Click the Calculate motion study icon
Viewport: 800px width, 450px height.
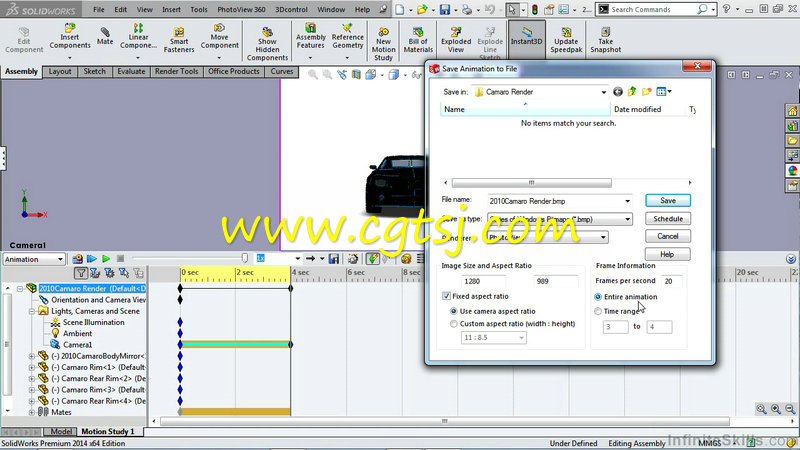[x=78, y=259]
